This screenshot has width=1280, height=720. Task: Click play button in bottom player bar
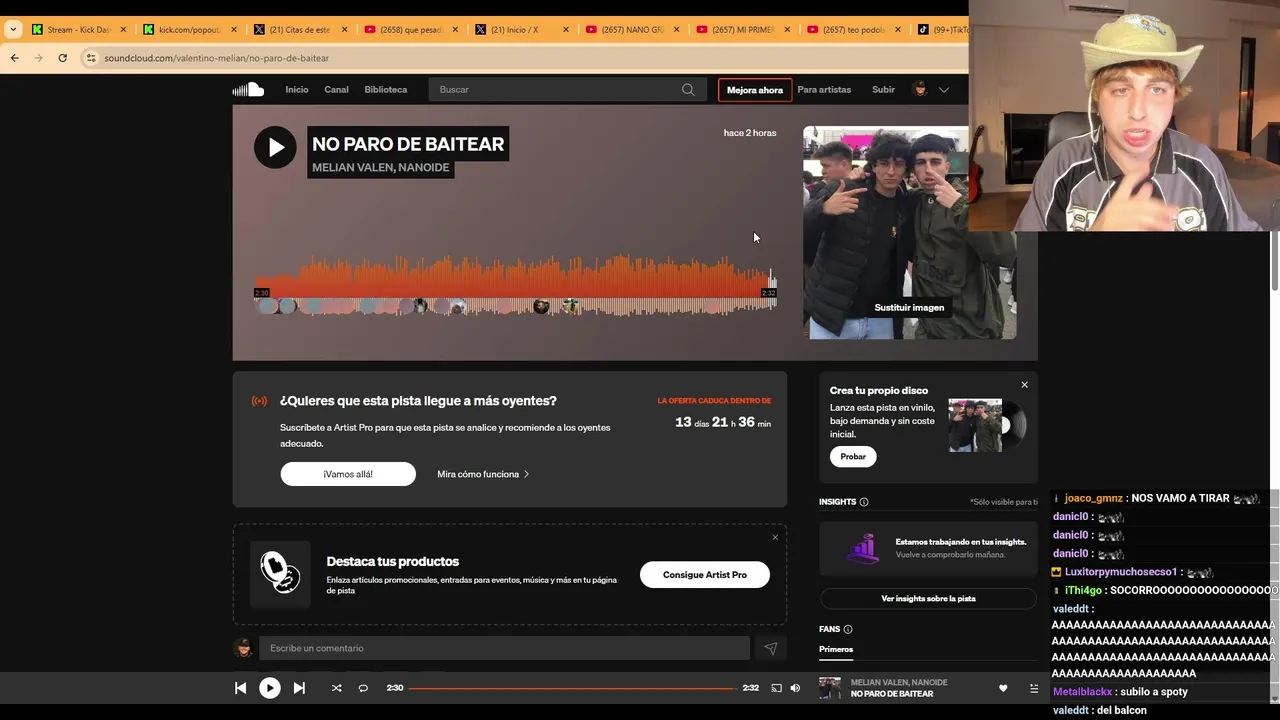click(270, 688)
